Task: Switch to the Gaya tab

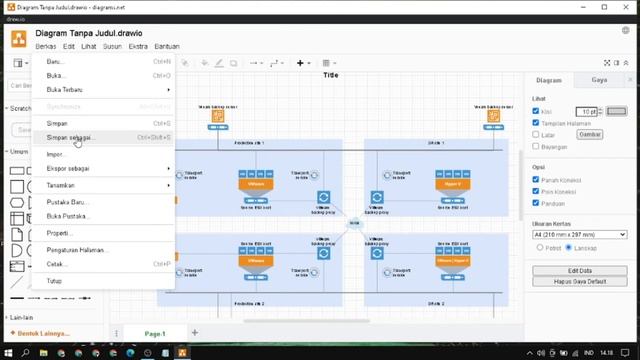Action: 599,80
